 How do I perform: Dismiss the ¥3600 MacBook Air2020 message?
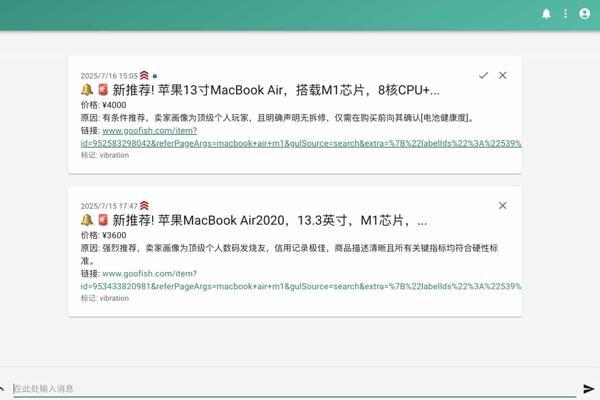pos(502,206)
